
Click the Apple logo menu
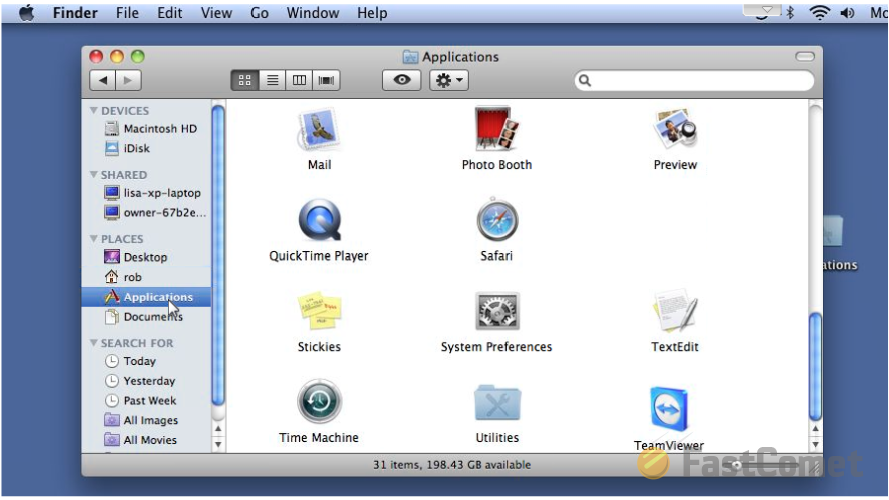click(26, 12)
